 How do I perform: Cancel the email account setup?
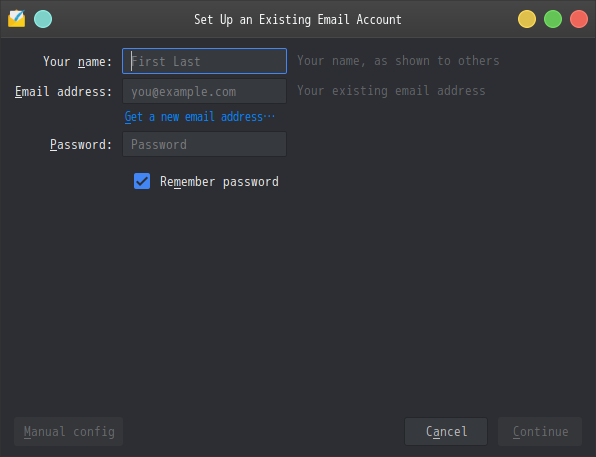446,432
